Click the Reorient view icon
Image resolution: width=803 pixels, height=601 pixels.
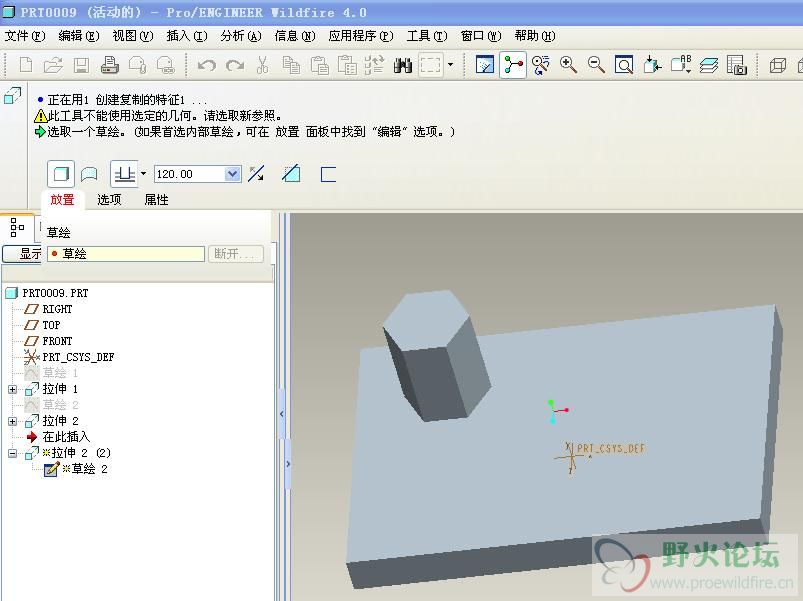pos(652,65)
